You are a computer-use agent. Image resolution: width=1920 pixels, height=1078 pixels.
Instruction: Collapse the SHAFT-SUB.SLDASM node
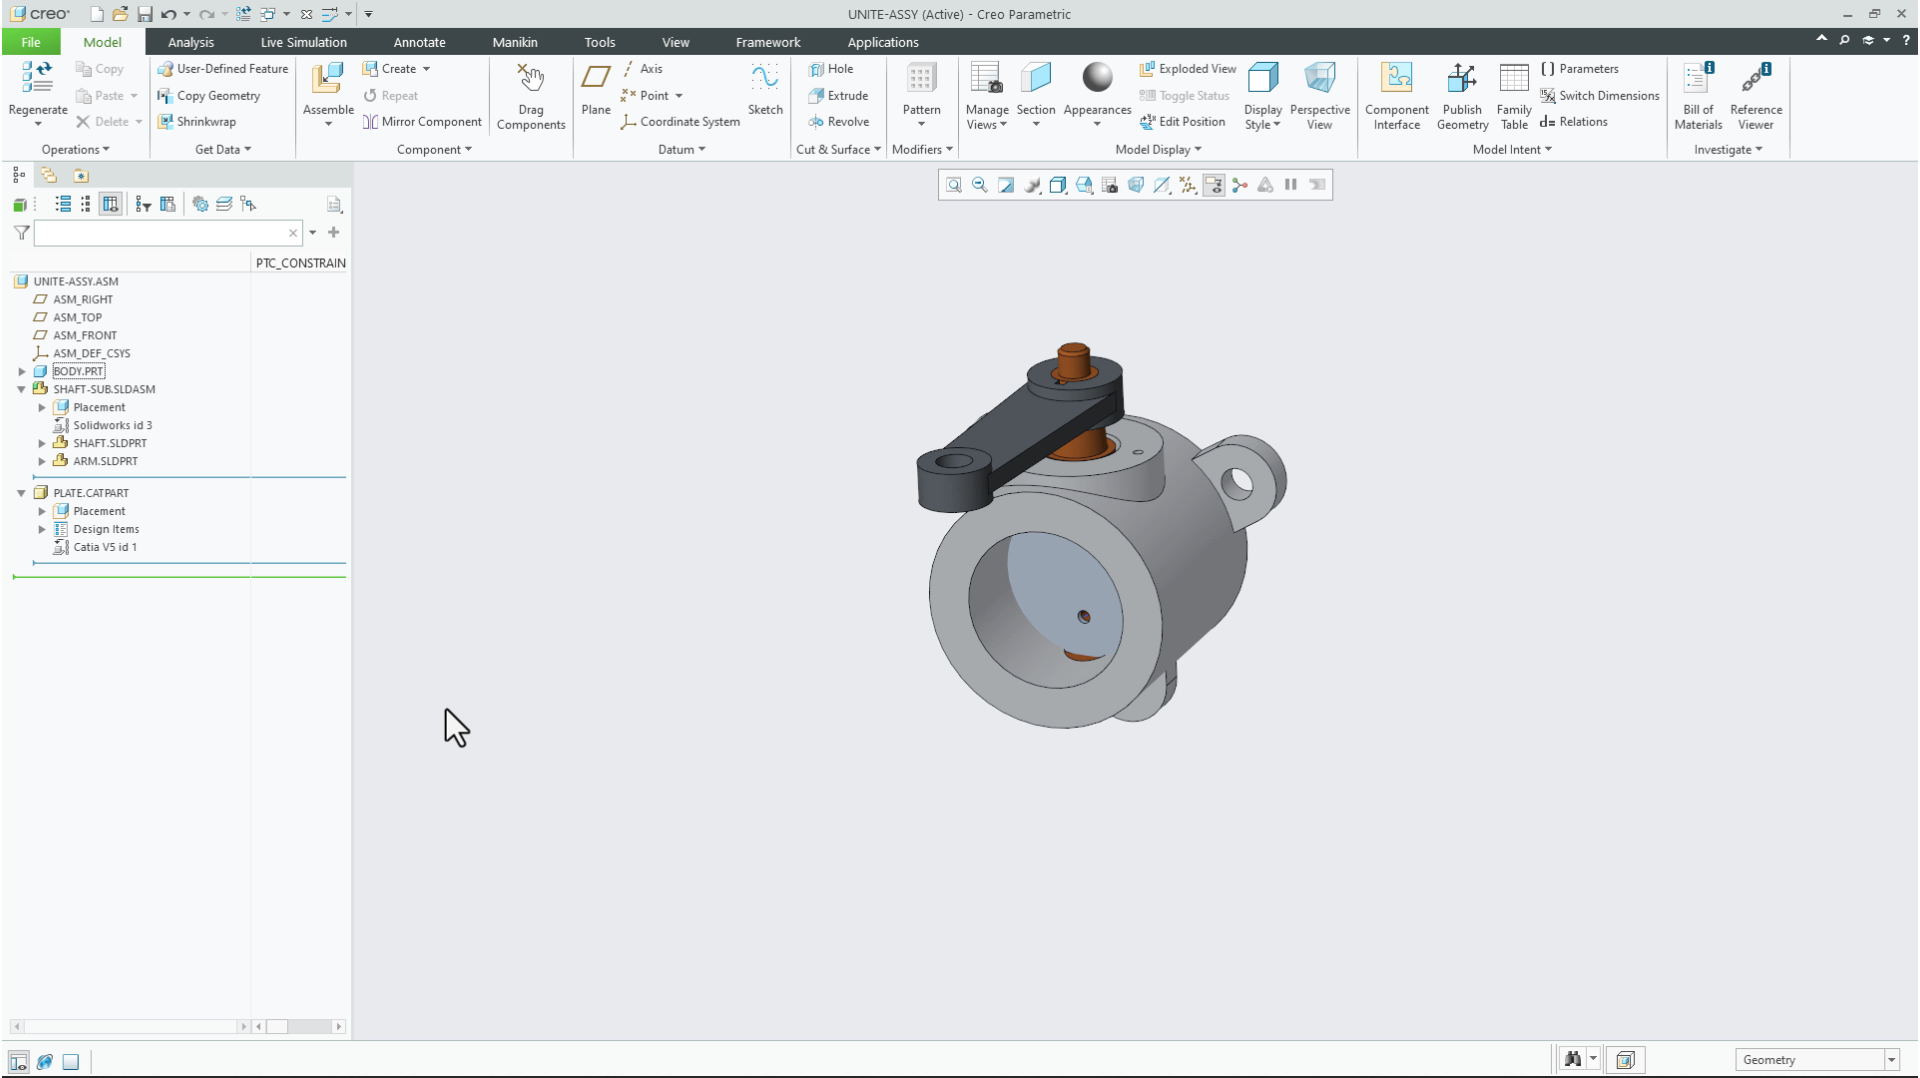[22, 389]
